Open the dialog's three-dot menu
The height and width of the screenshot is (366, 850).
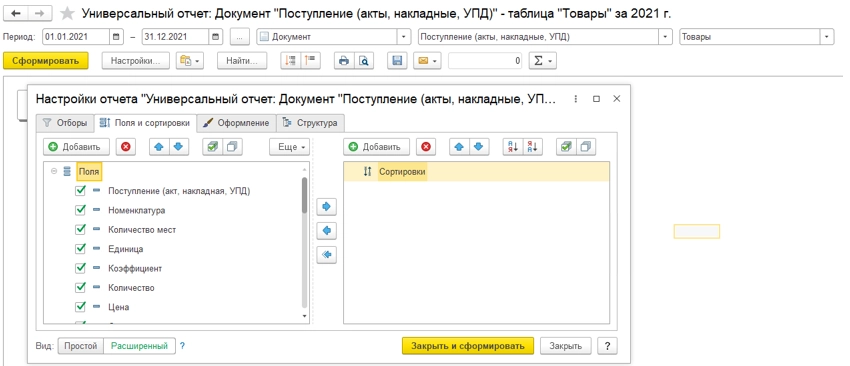576,99
